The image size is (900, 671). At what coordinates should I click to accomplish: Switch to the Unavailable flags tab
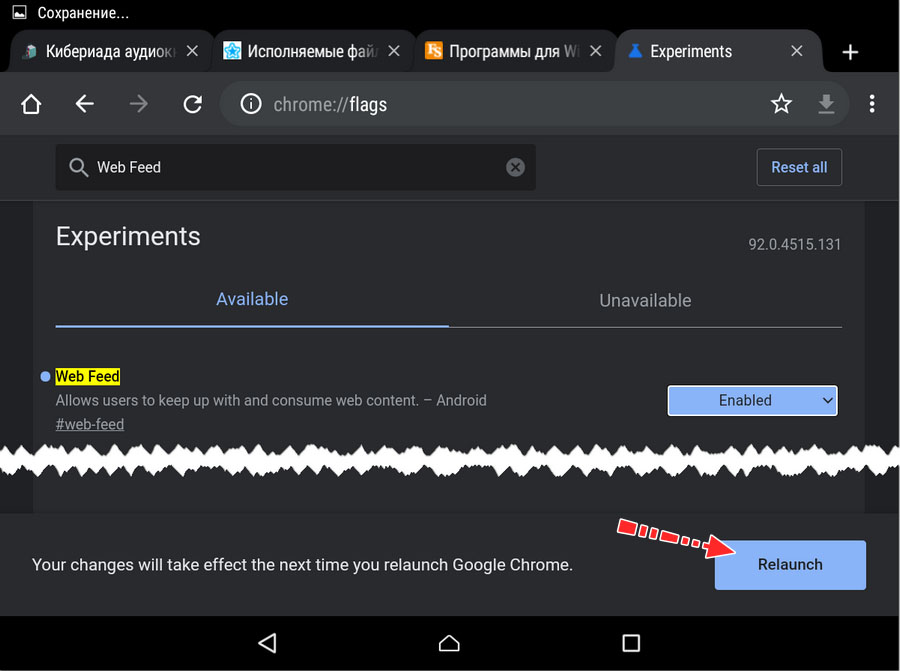[645, 300]
